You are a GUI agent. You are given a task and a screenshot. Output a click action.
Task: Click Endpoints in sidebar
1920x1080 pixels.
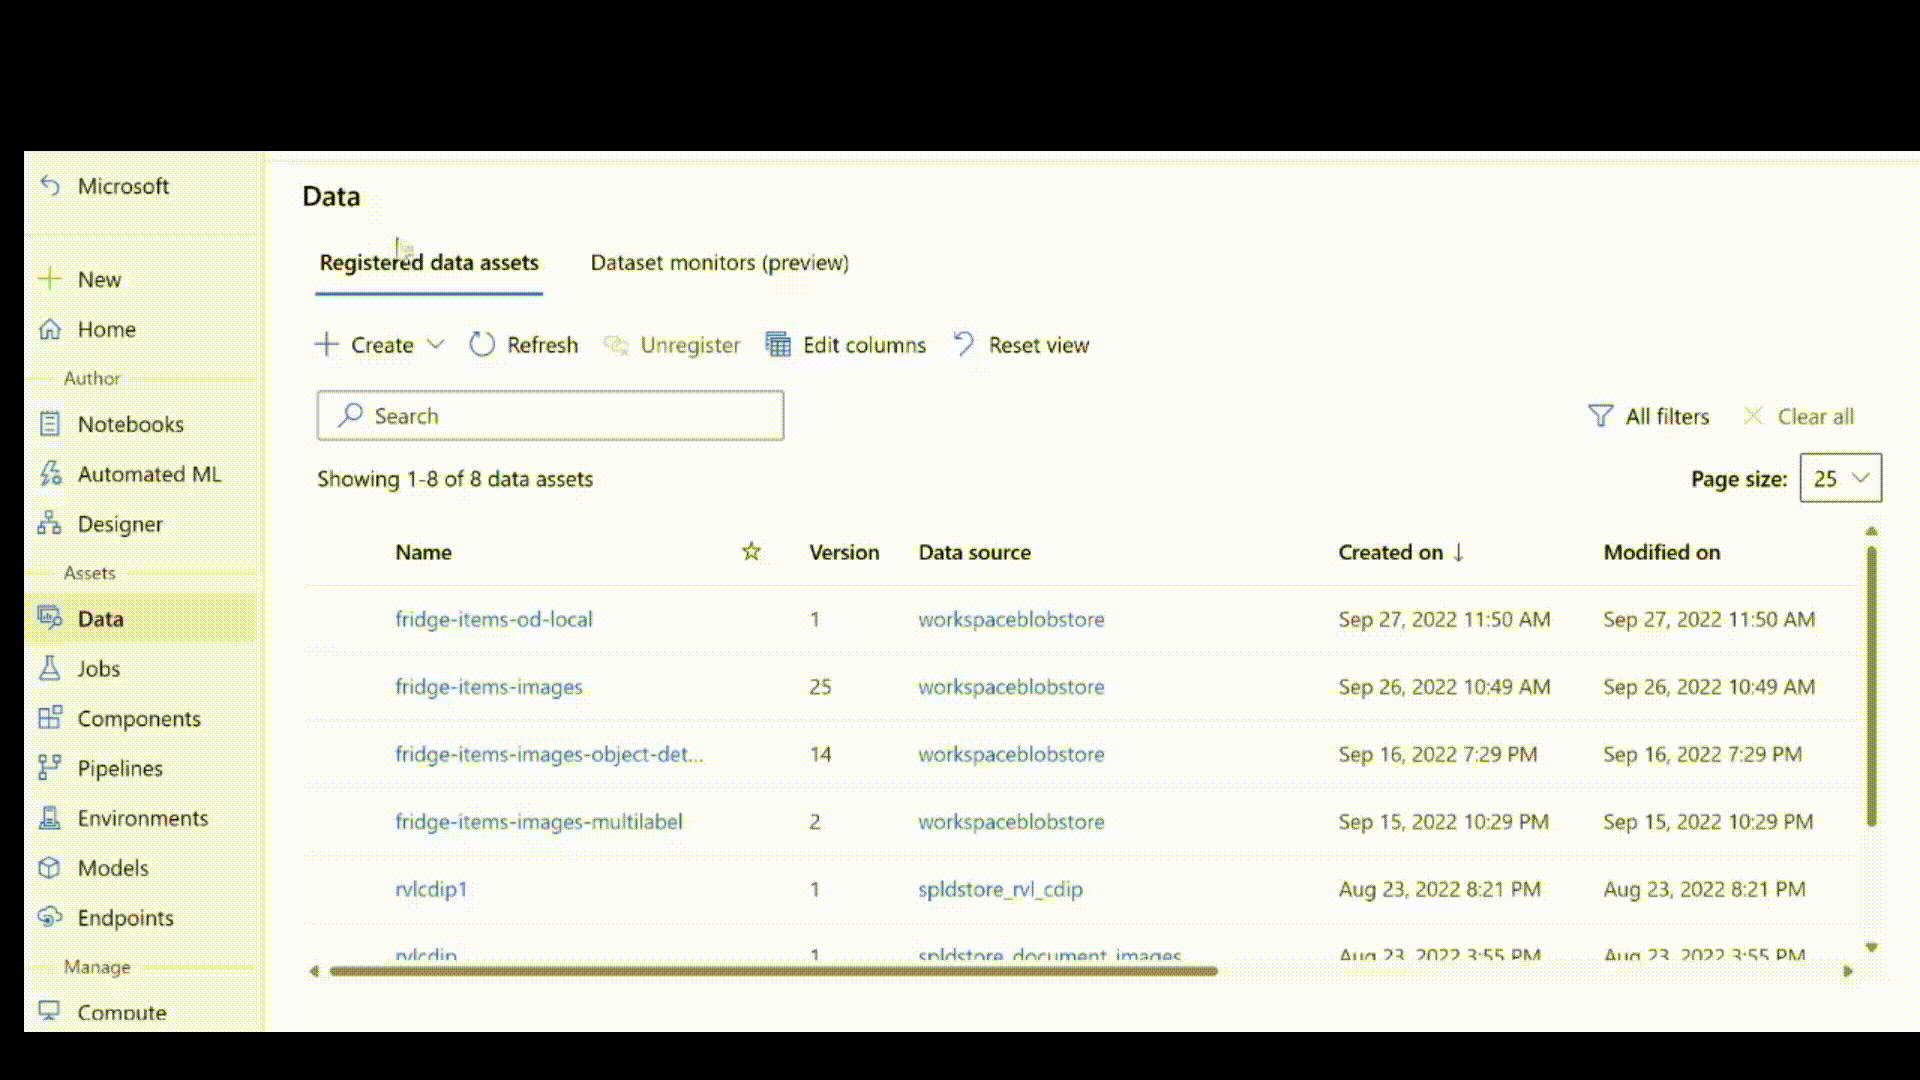(x=125, y=918)
